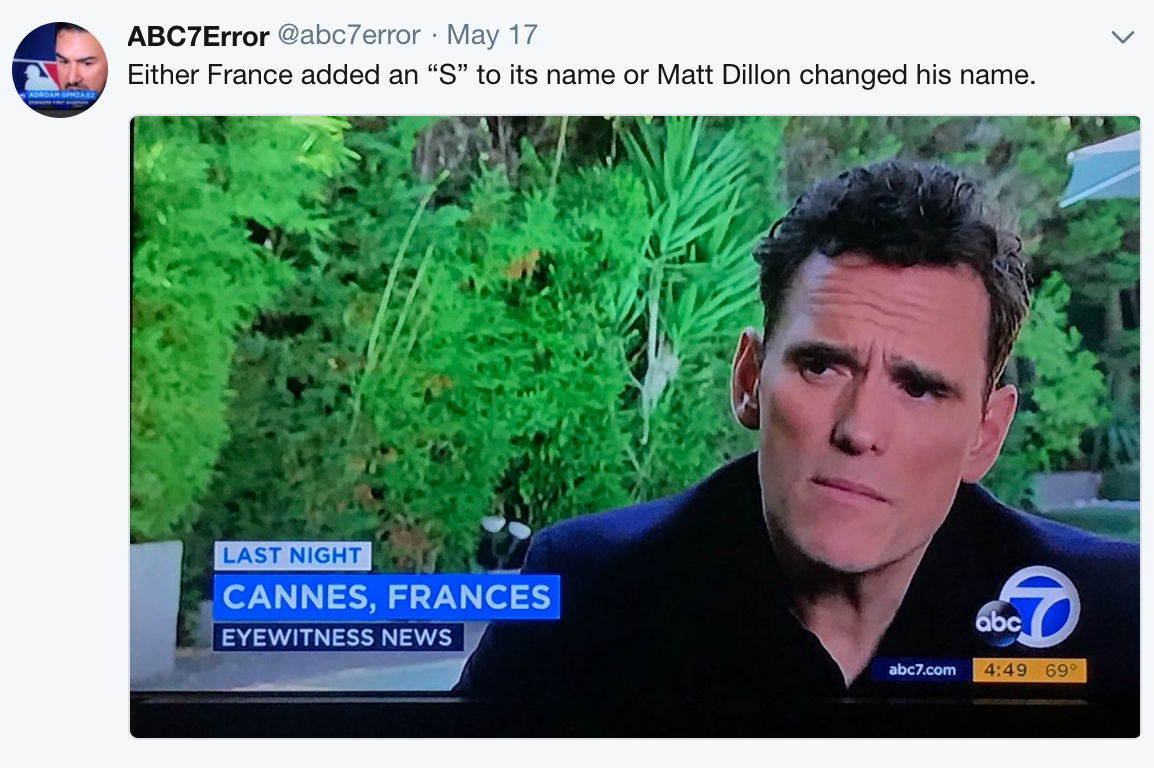Click the umbrella edge in photo corner
This screenshot has width=1154, height=768.
pos(1101,168)
